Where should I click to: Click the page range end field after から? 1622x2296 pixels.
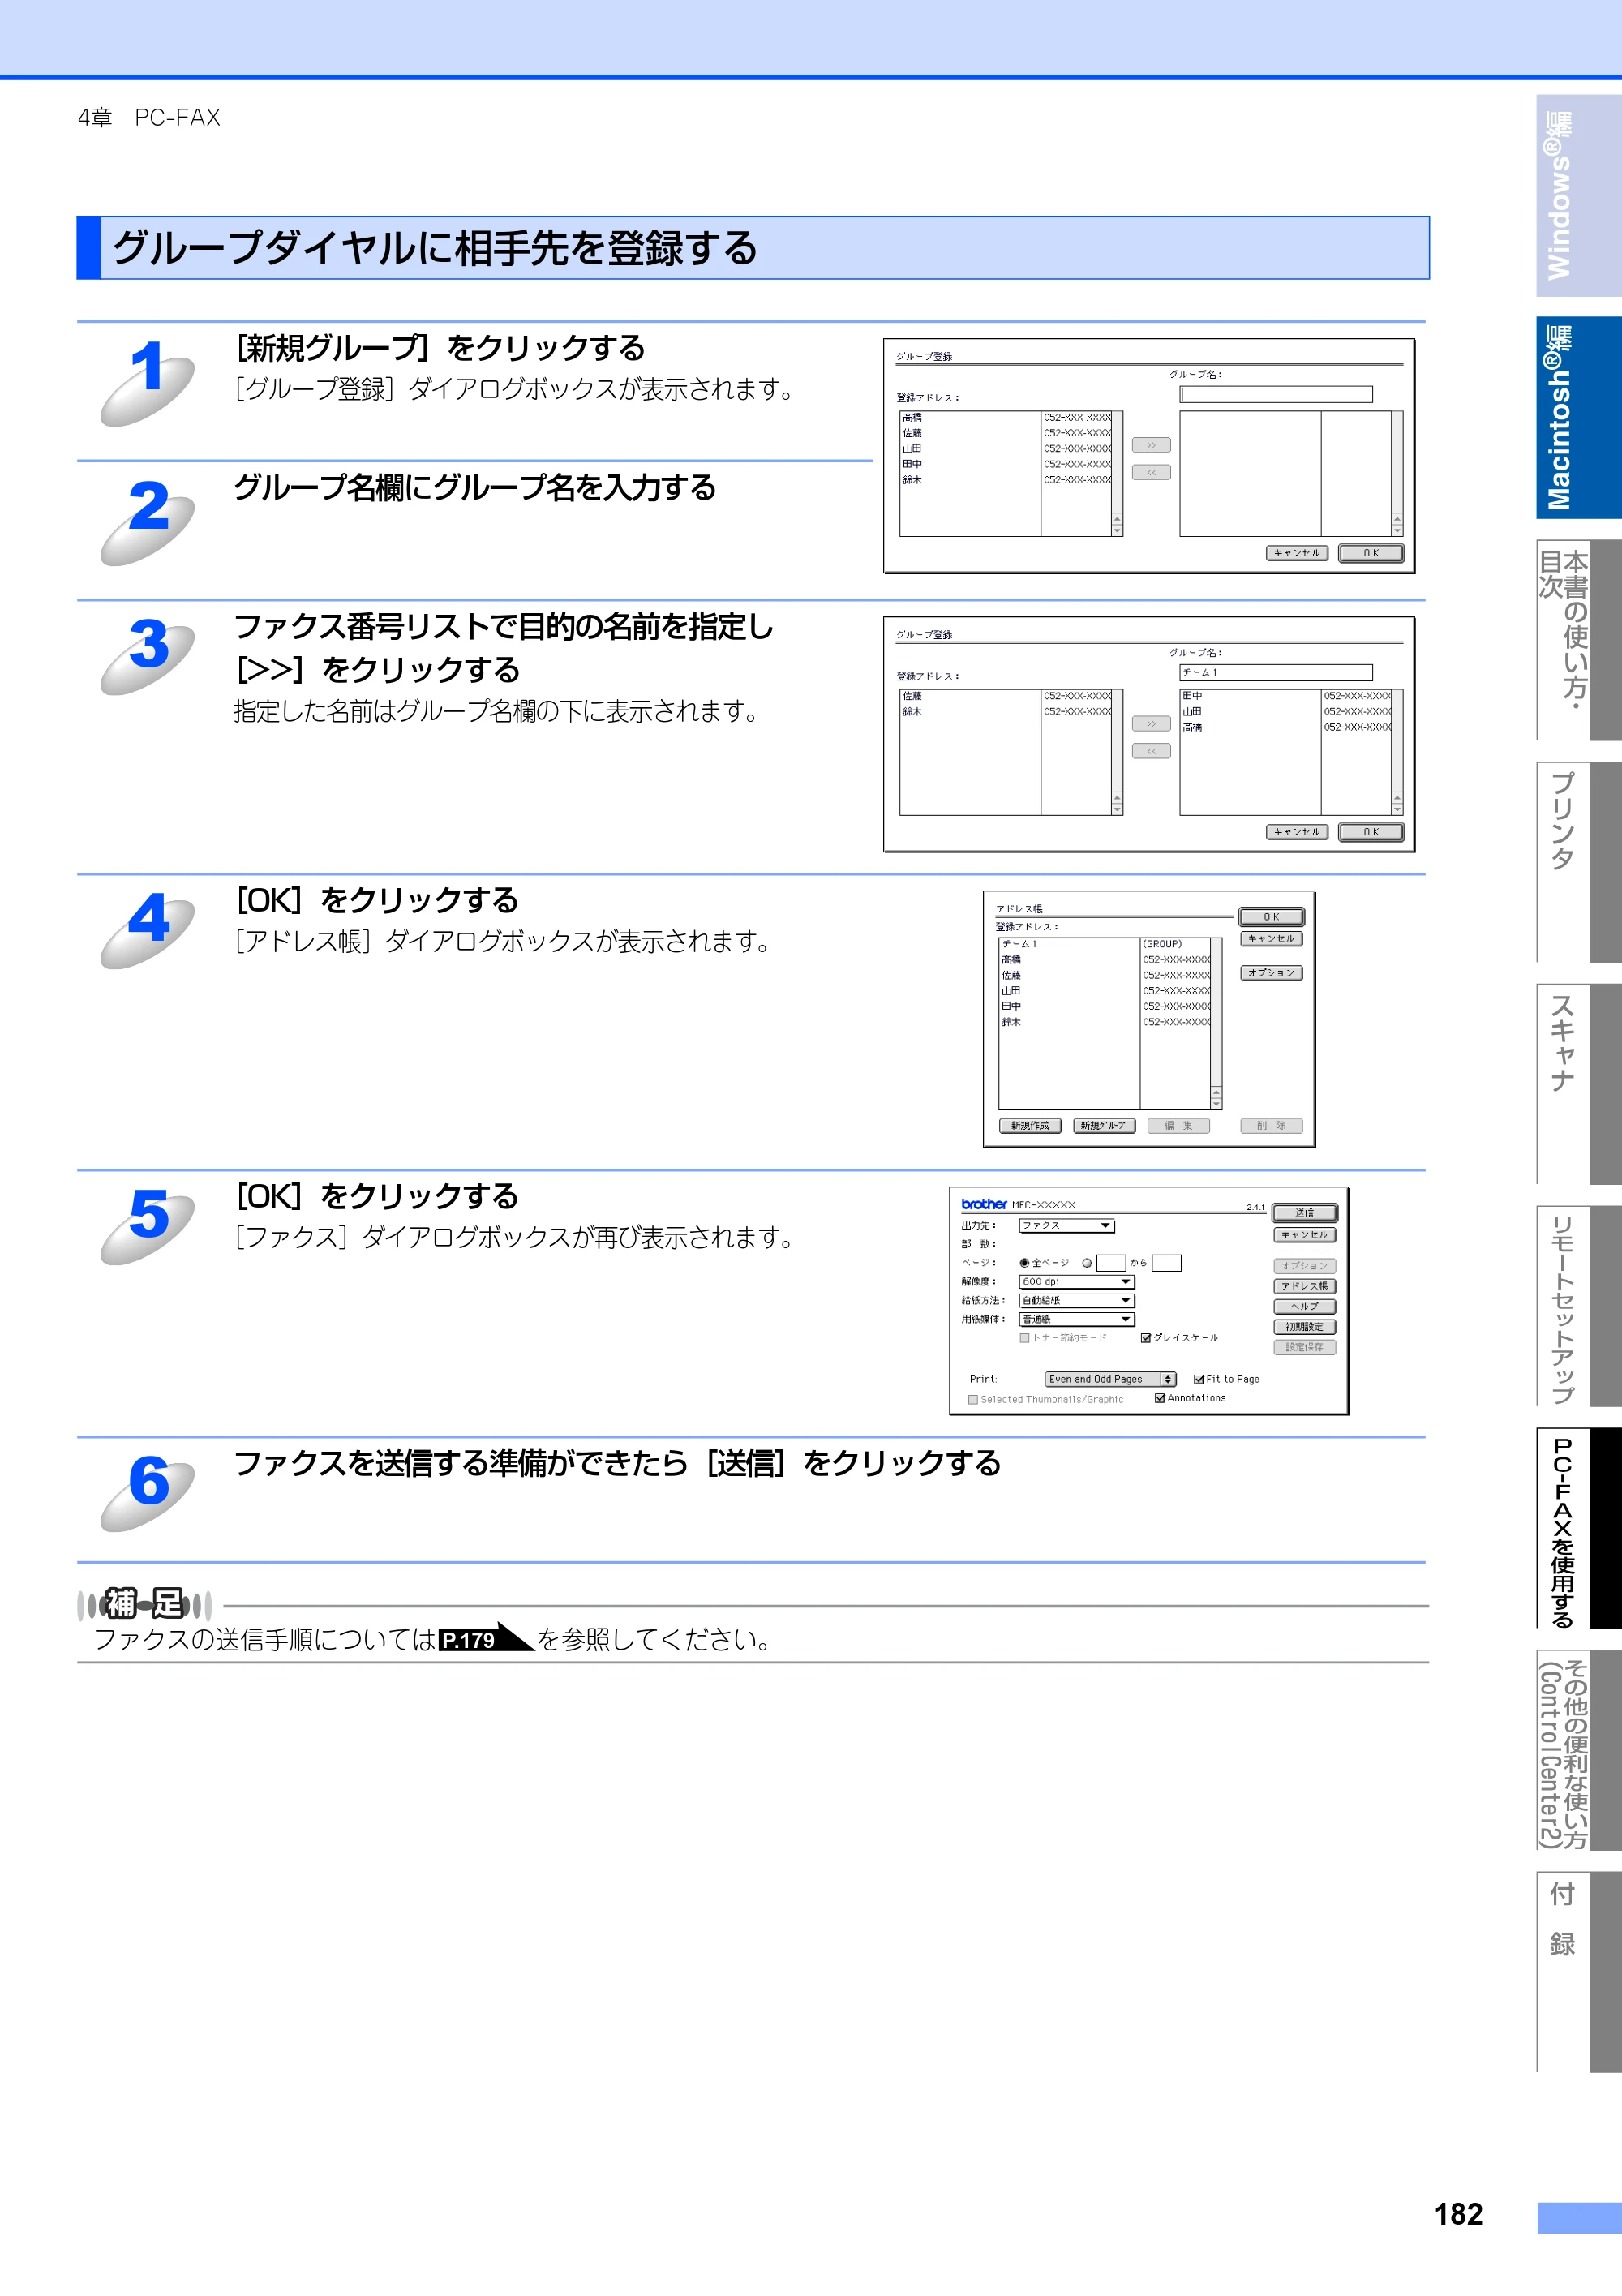[1166, 1263]
